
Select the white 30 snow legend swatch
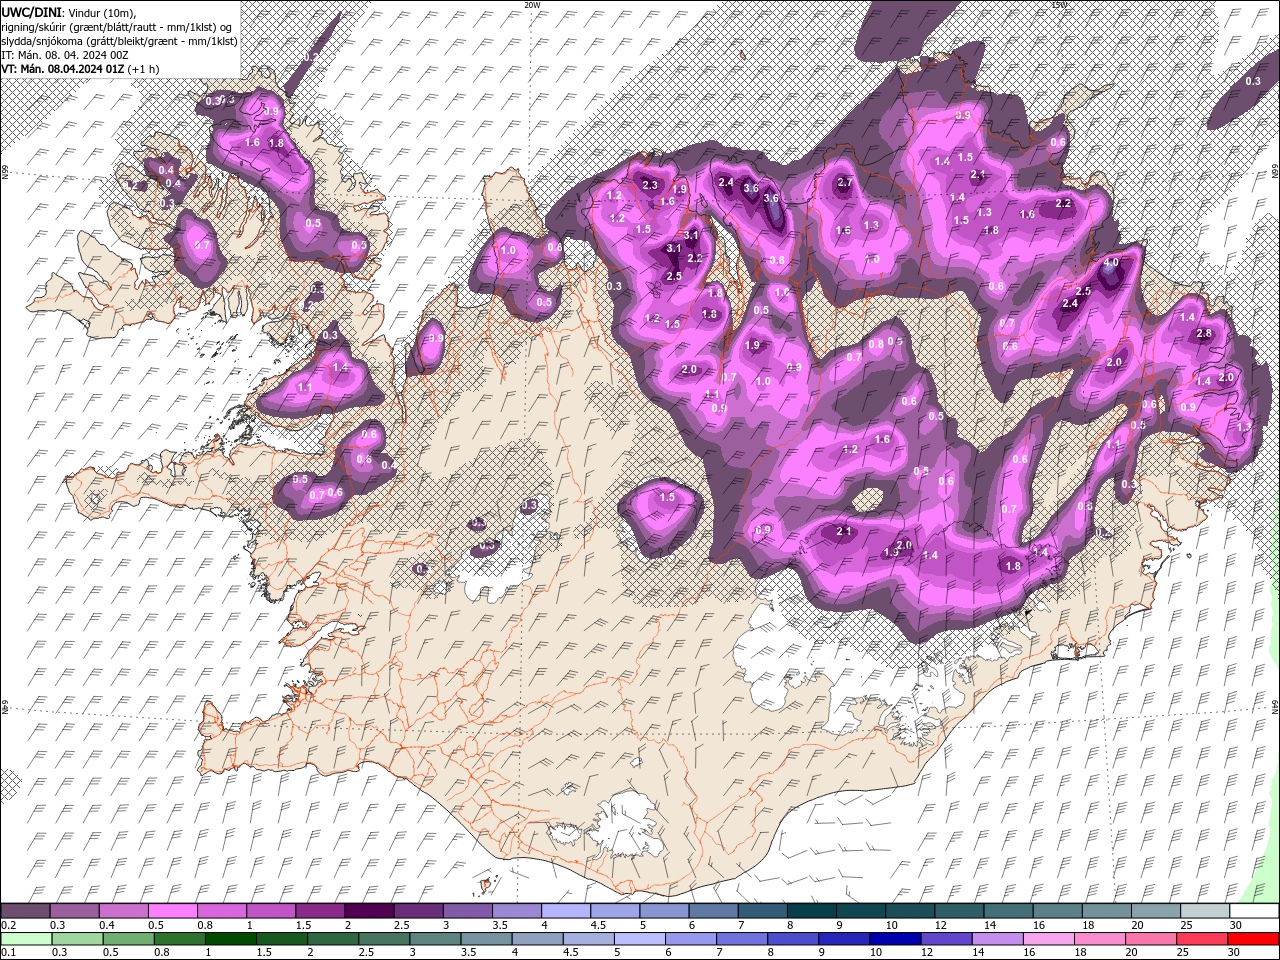[1252, 911]
